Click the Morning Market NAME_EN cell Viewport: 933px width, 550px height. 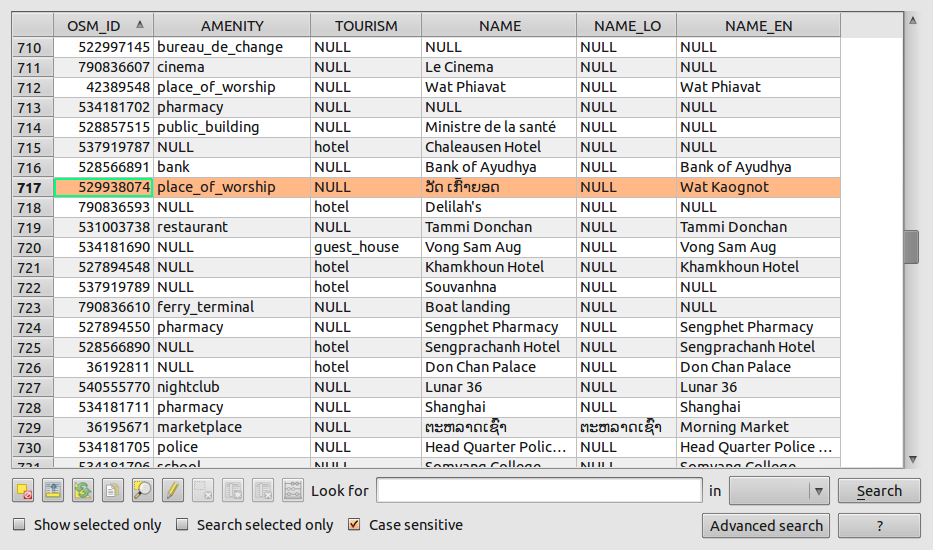(x=759, y=427)
